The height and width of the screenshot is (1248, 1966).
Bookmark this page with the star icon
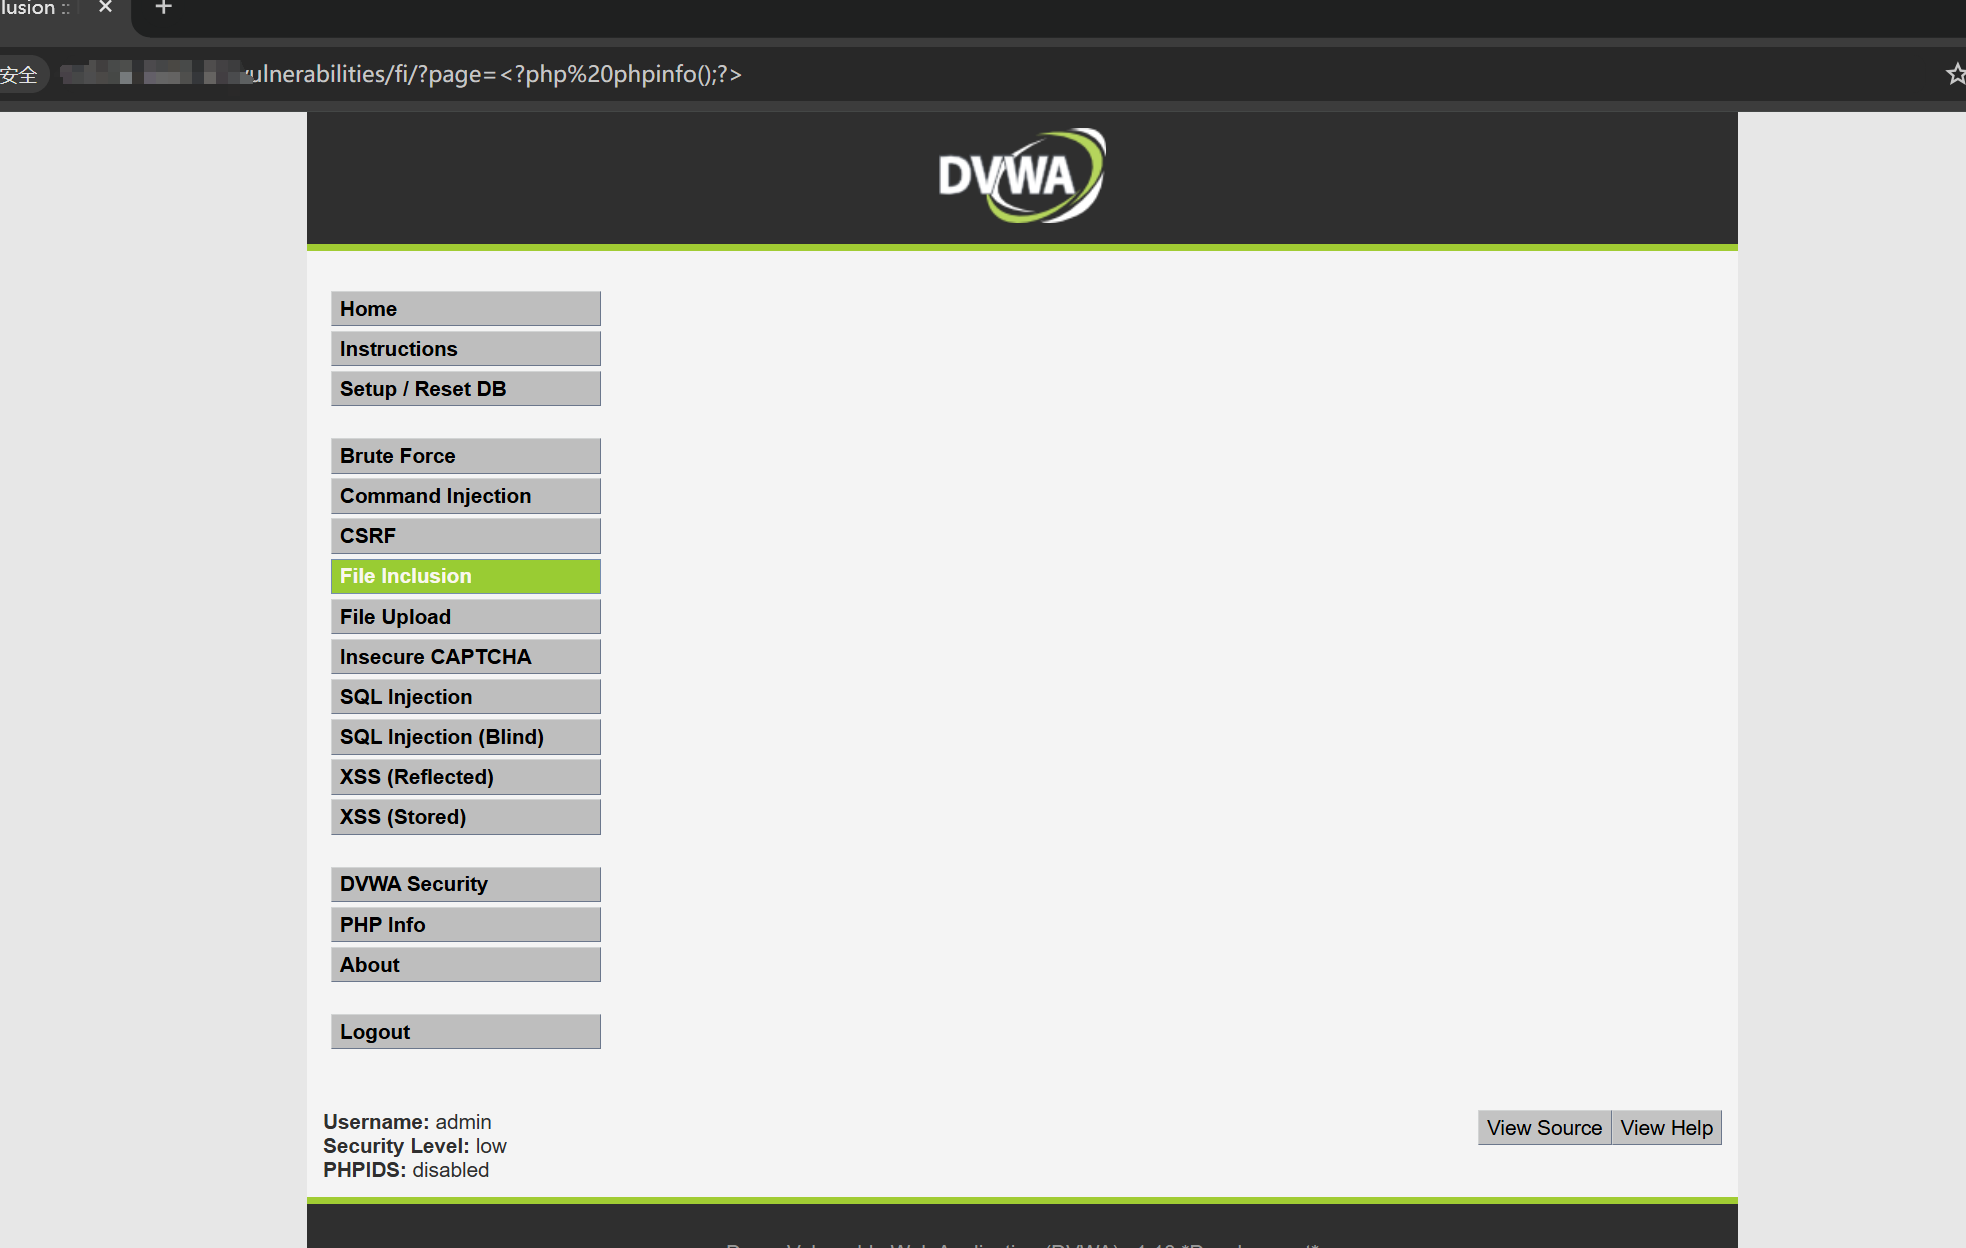[1955, 74]
